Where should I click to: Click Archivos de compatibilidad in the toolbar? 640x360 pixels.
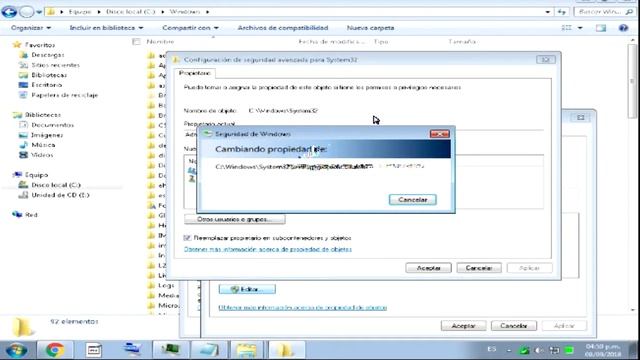pos(282,28)
